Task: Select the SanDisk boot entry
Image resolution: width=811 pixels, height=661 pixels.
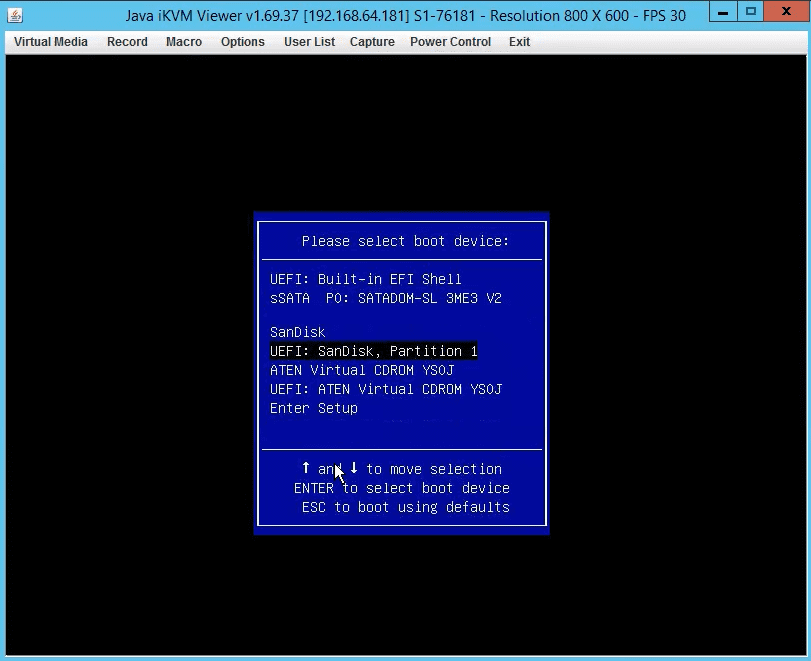Action: (297, 331)
